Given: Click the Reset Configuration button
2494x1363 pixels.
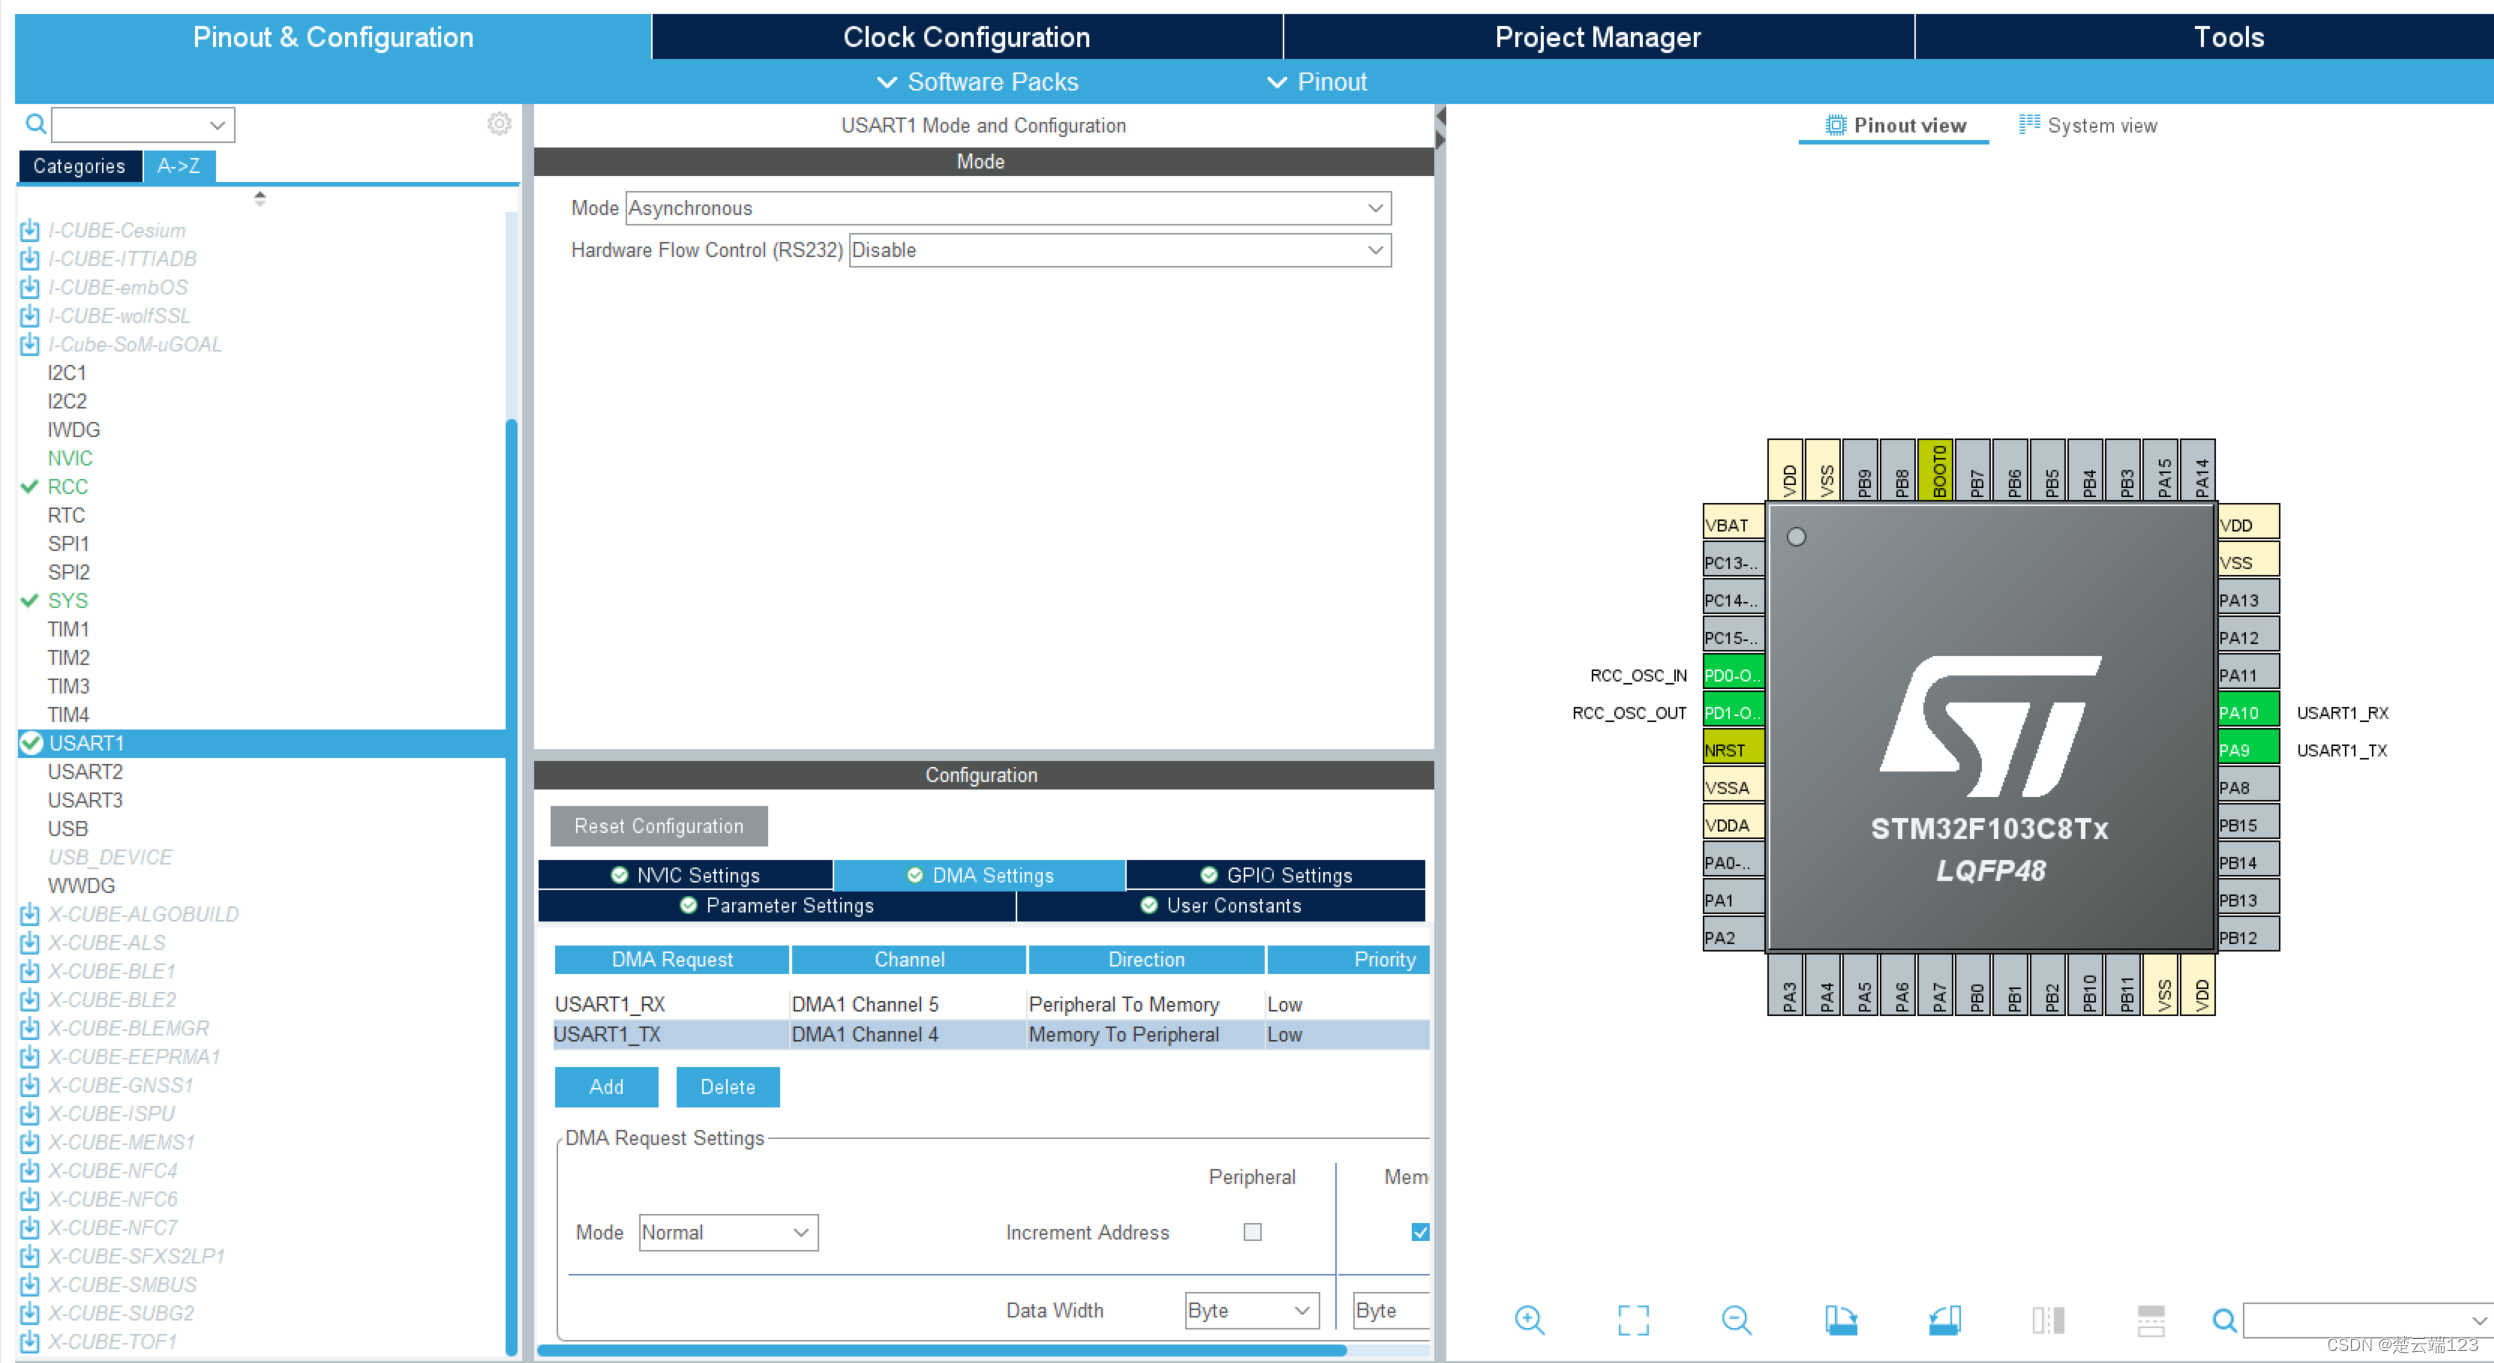Looking at the screenshot, I should coord(659,826).
